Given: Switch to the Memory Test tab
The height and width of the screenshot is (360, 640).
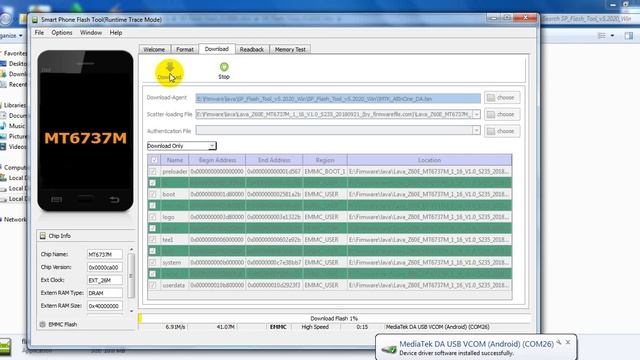Looking at the screenshot, I should click(290, 49).
